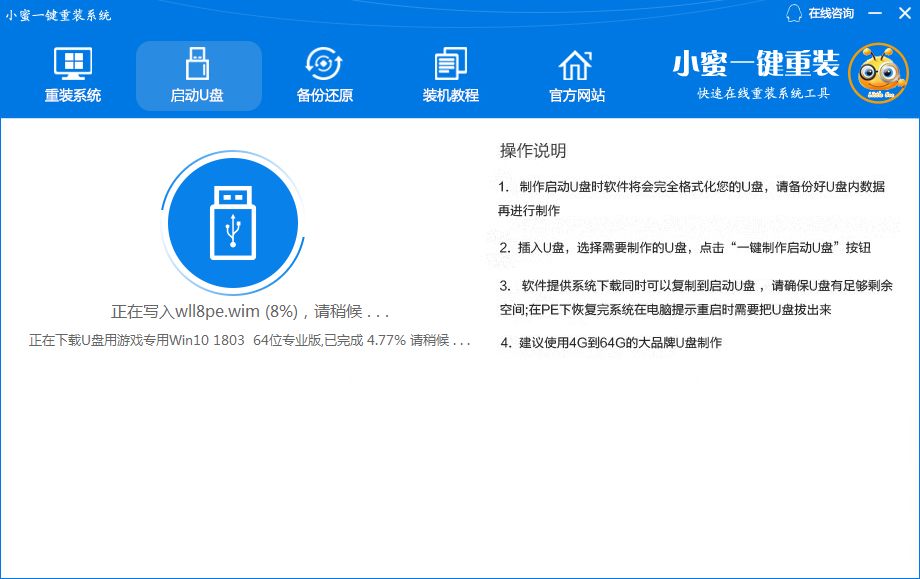The image size is (920, 579).
Task: Click the 快速在线重装系统工具 tagline
Action: click(763, 93)
